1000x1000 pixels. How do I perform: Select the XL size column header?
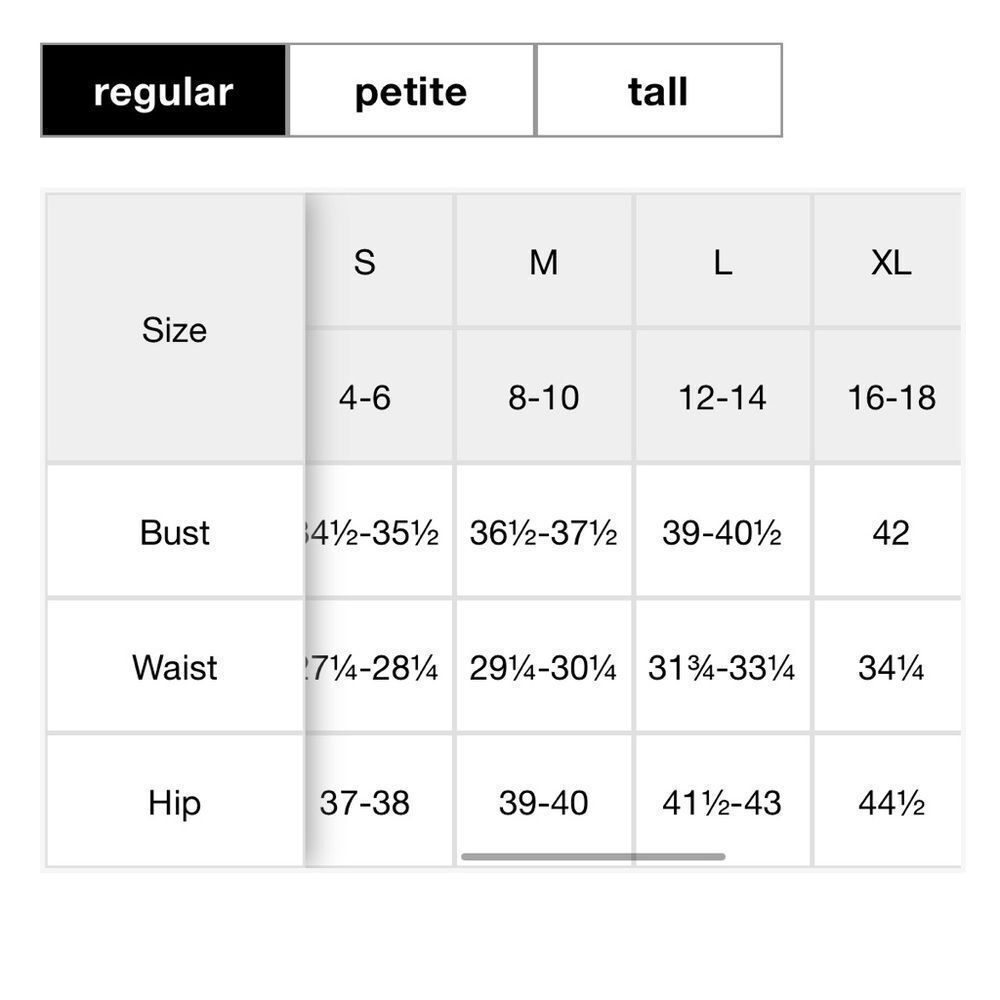[888, 261]
